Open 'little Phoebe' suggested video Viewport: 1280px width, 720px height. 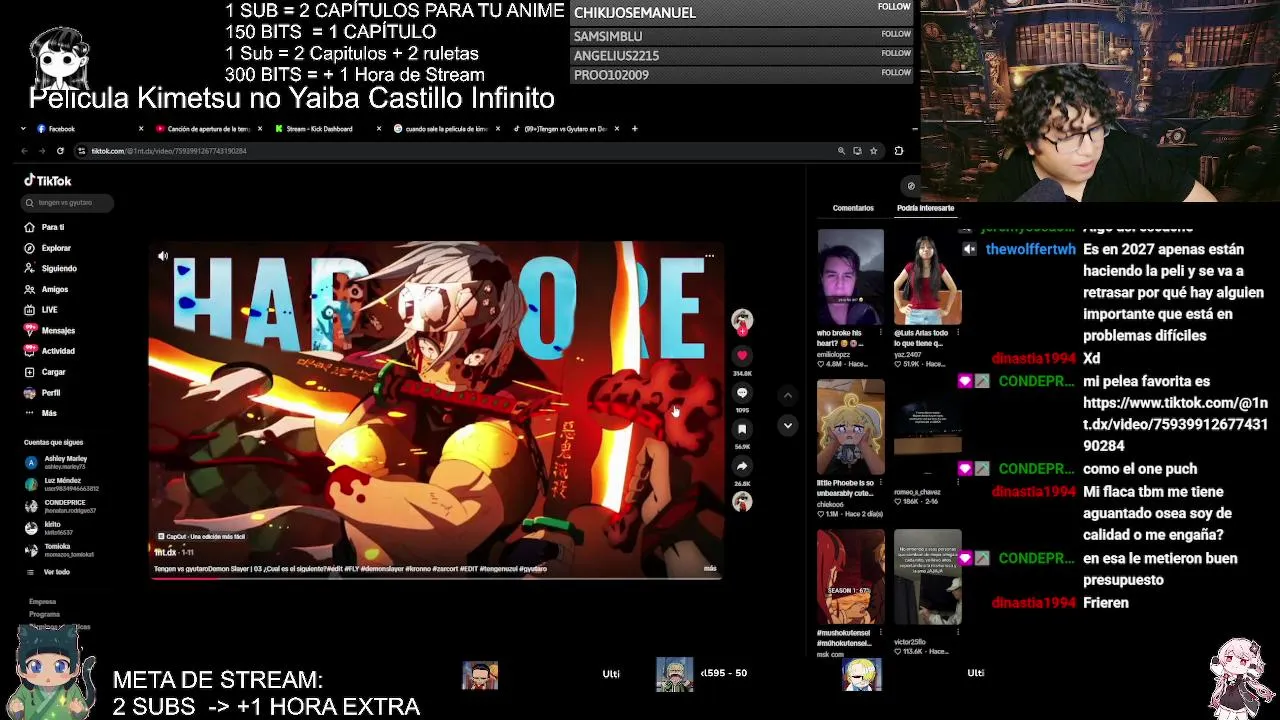(850, 427)
